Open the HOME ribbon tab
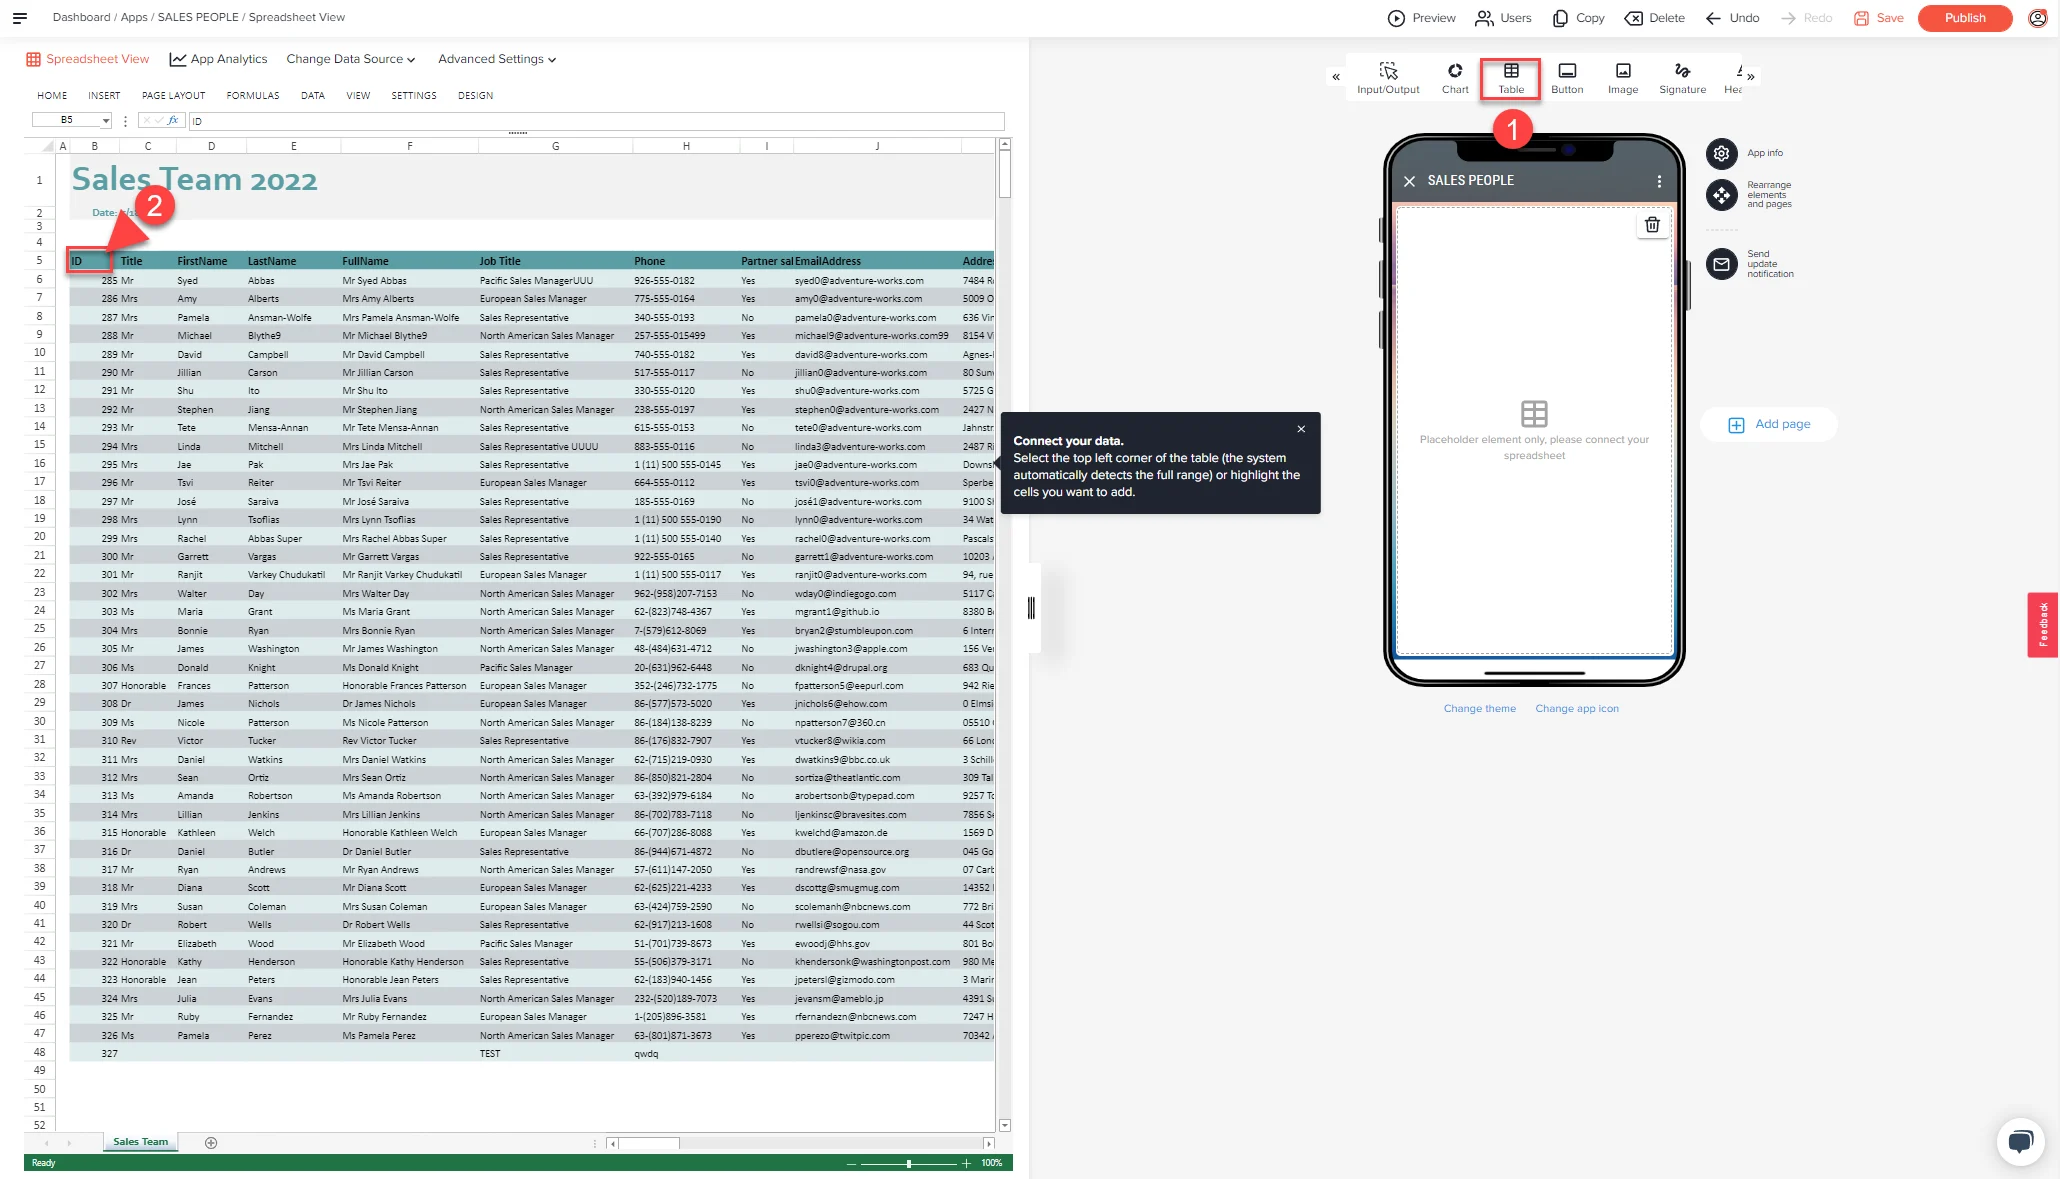This screenshot has width=2060, height=1179. click(x=52, y=96)
